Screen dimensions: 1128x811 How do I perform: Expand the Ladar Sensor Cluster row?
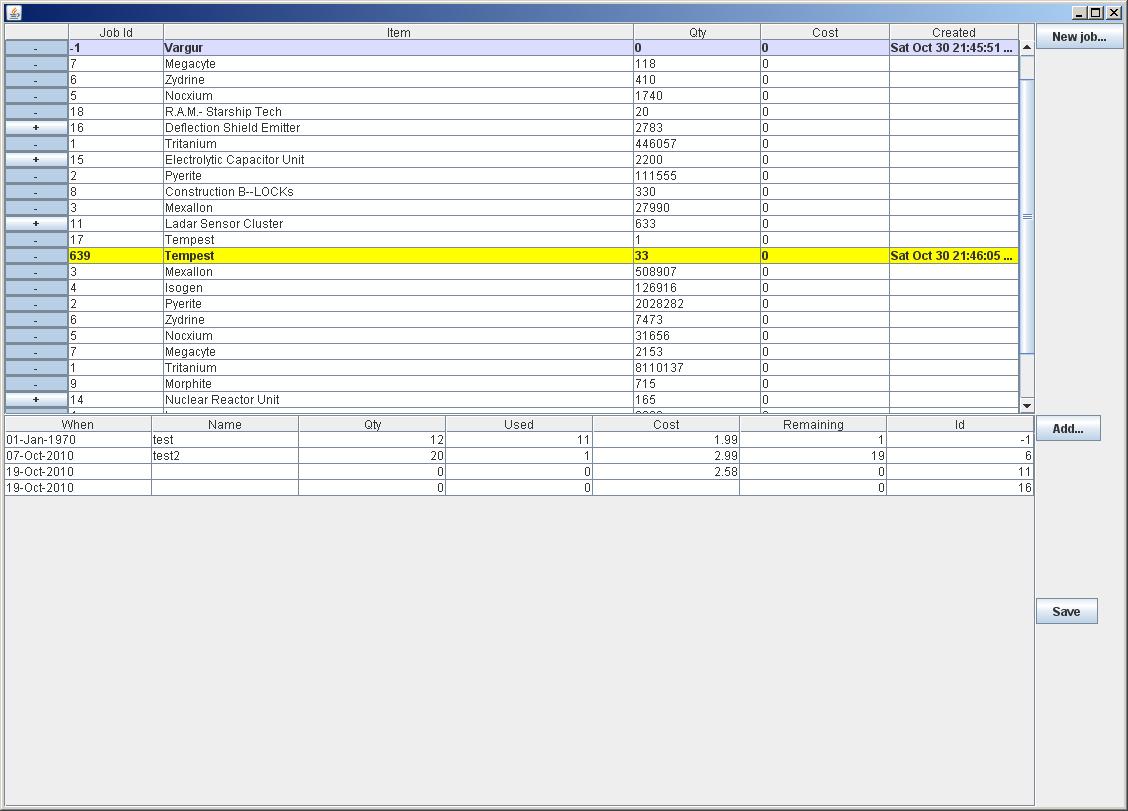pos(36,224)
